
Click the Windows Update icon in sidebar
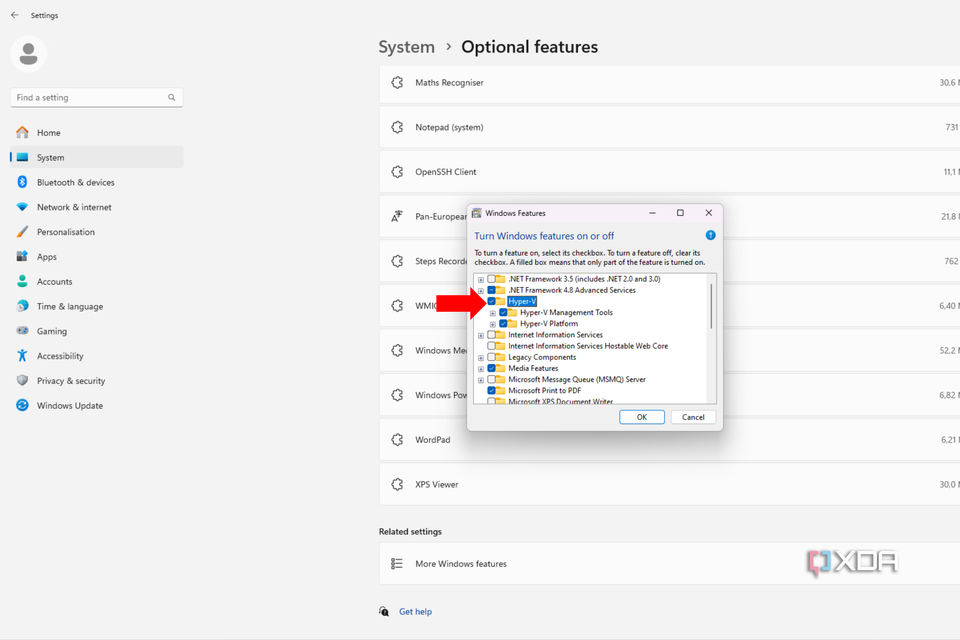pyautogui.click(x=22, y=406)
